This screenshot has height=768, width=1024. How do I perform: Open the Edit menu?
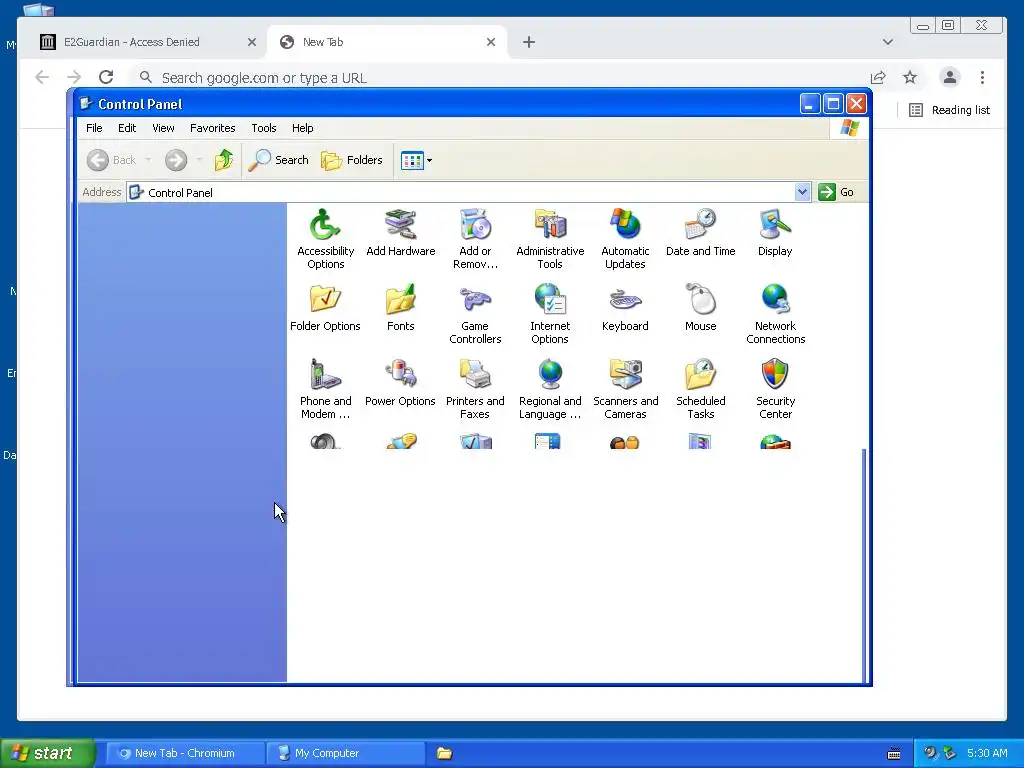[x=127, y=128]
